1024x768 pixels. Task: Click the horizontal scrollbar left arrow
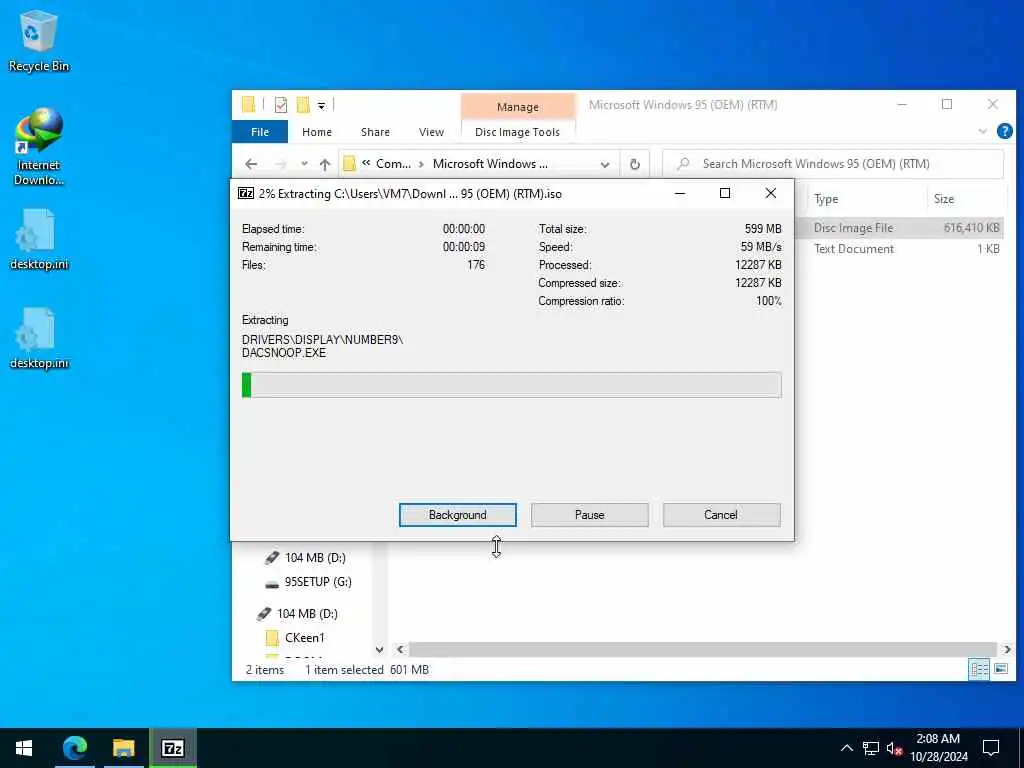pos(400,649)
